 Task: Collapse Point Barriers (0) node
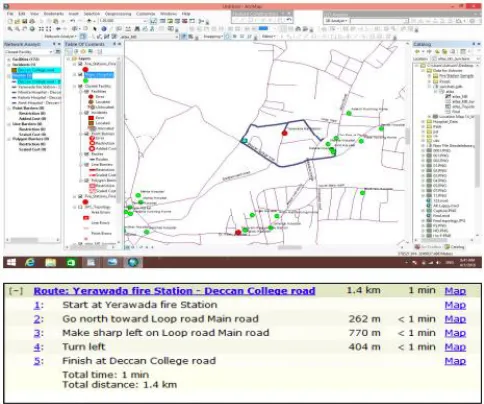click(x=9, y=108)
